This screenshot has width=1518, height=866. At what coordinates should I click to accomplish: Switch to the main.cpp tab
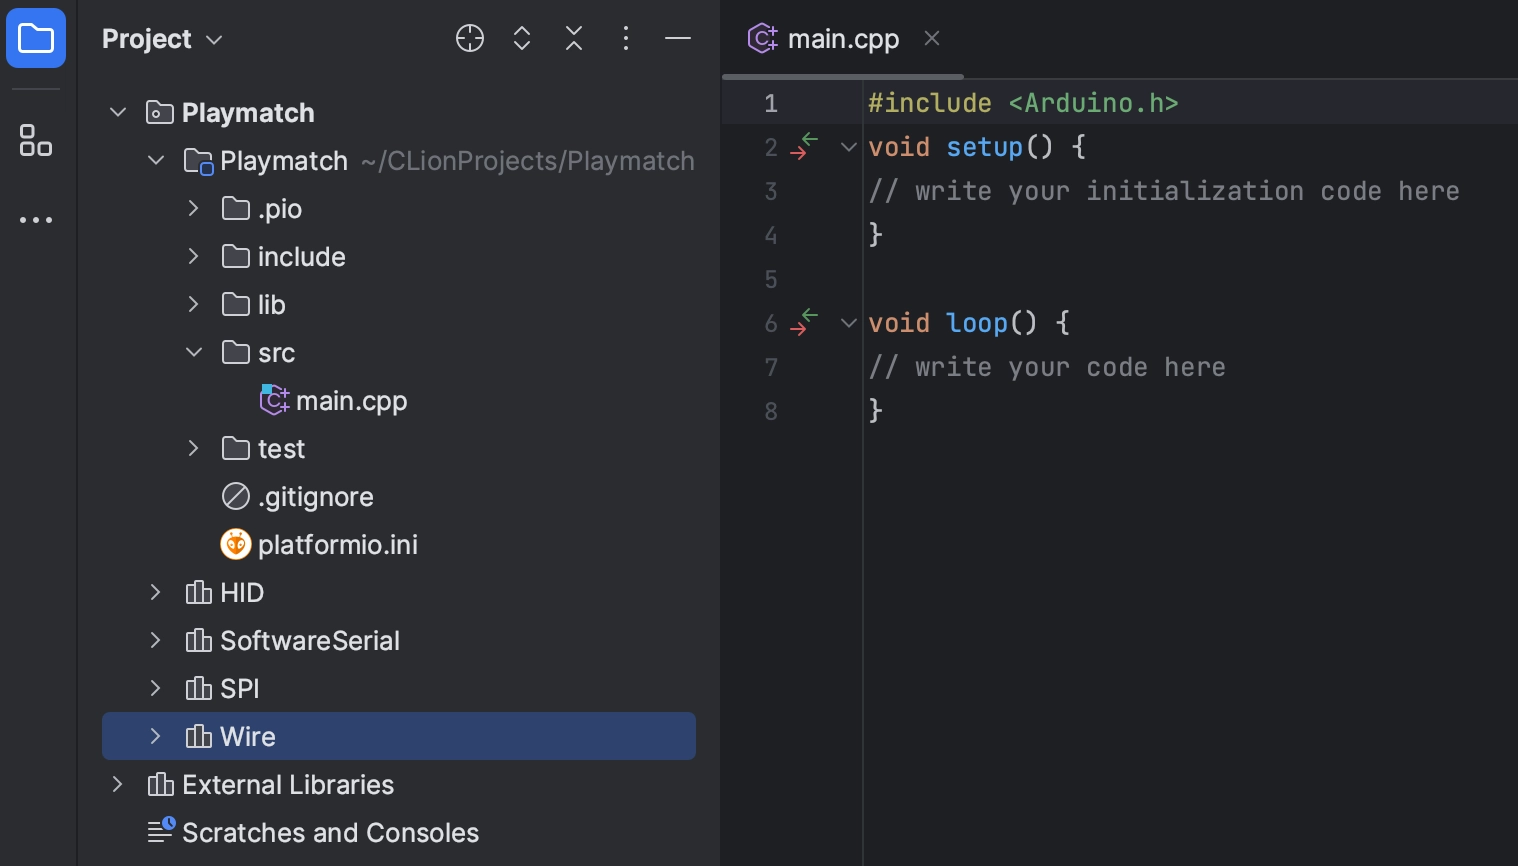pyautogui.click(x=843, y=39)
